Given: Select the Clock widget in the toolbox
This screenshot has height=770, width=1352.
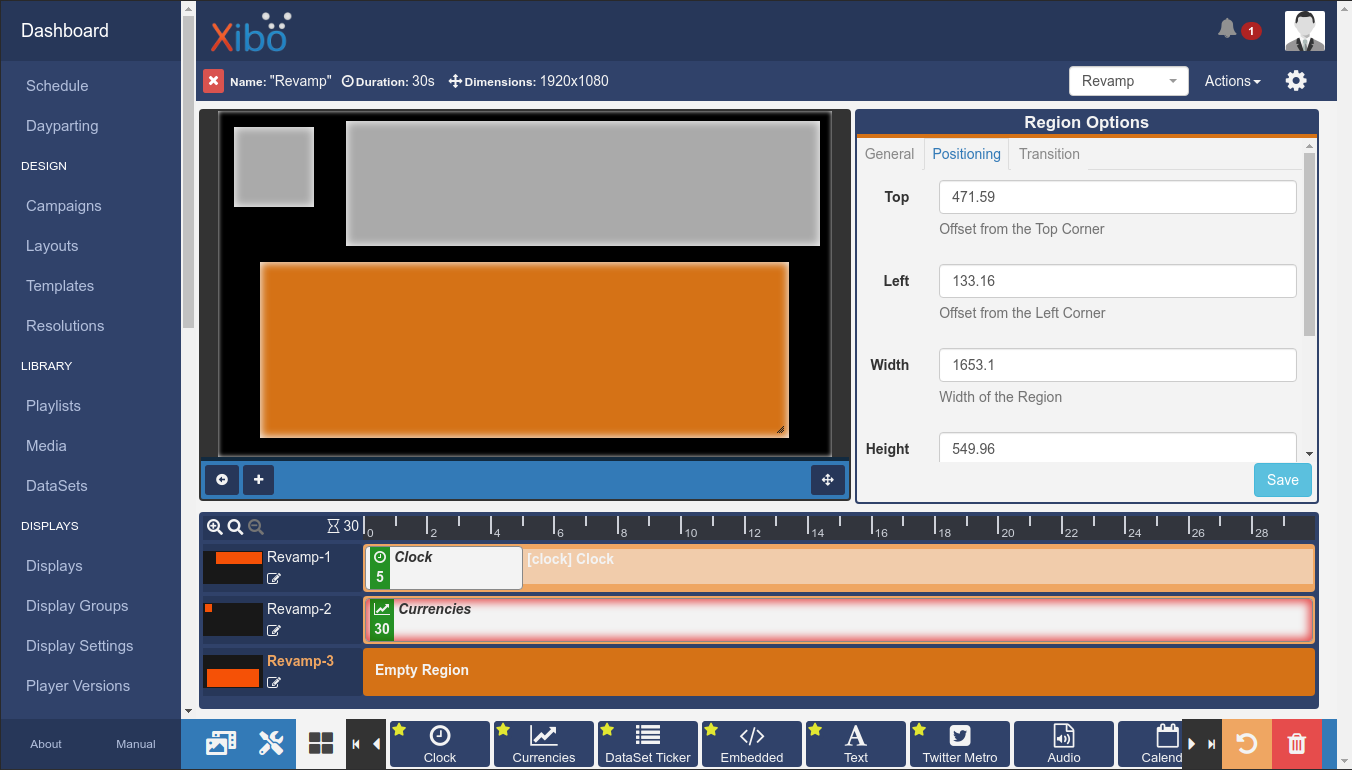Looking at the screenshot, I should pyautogui.click(x=439, y=744).
